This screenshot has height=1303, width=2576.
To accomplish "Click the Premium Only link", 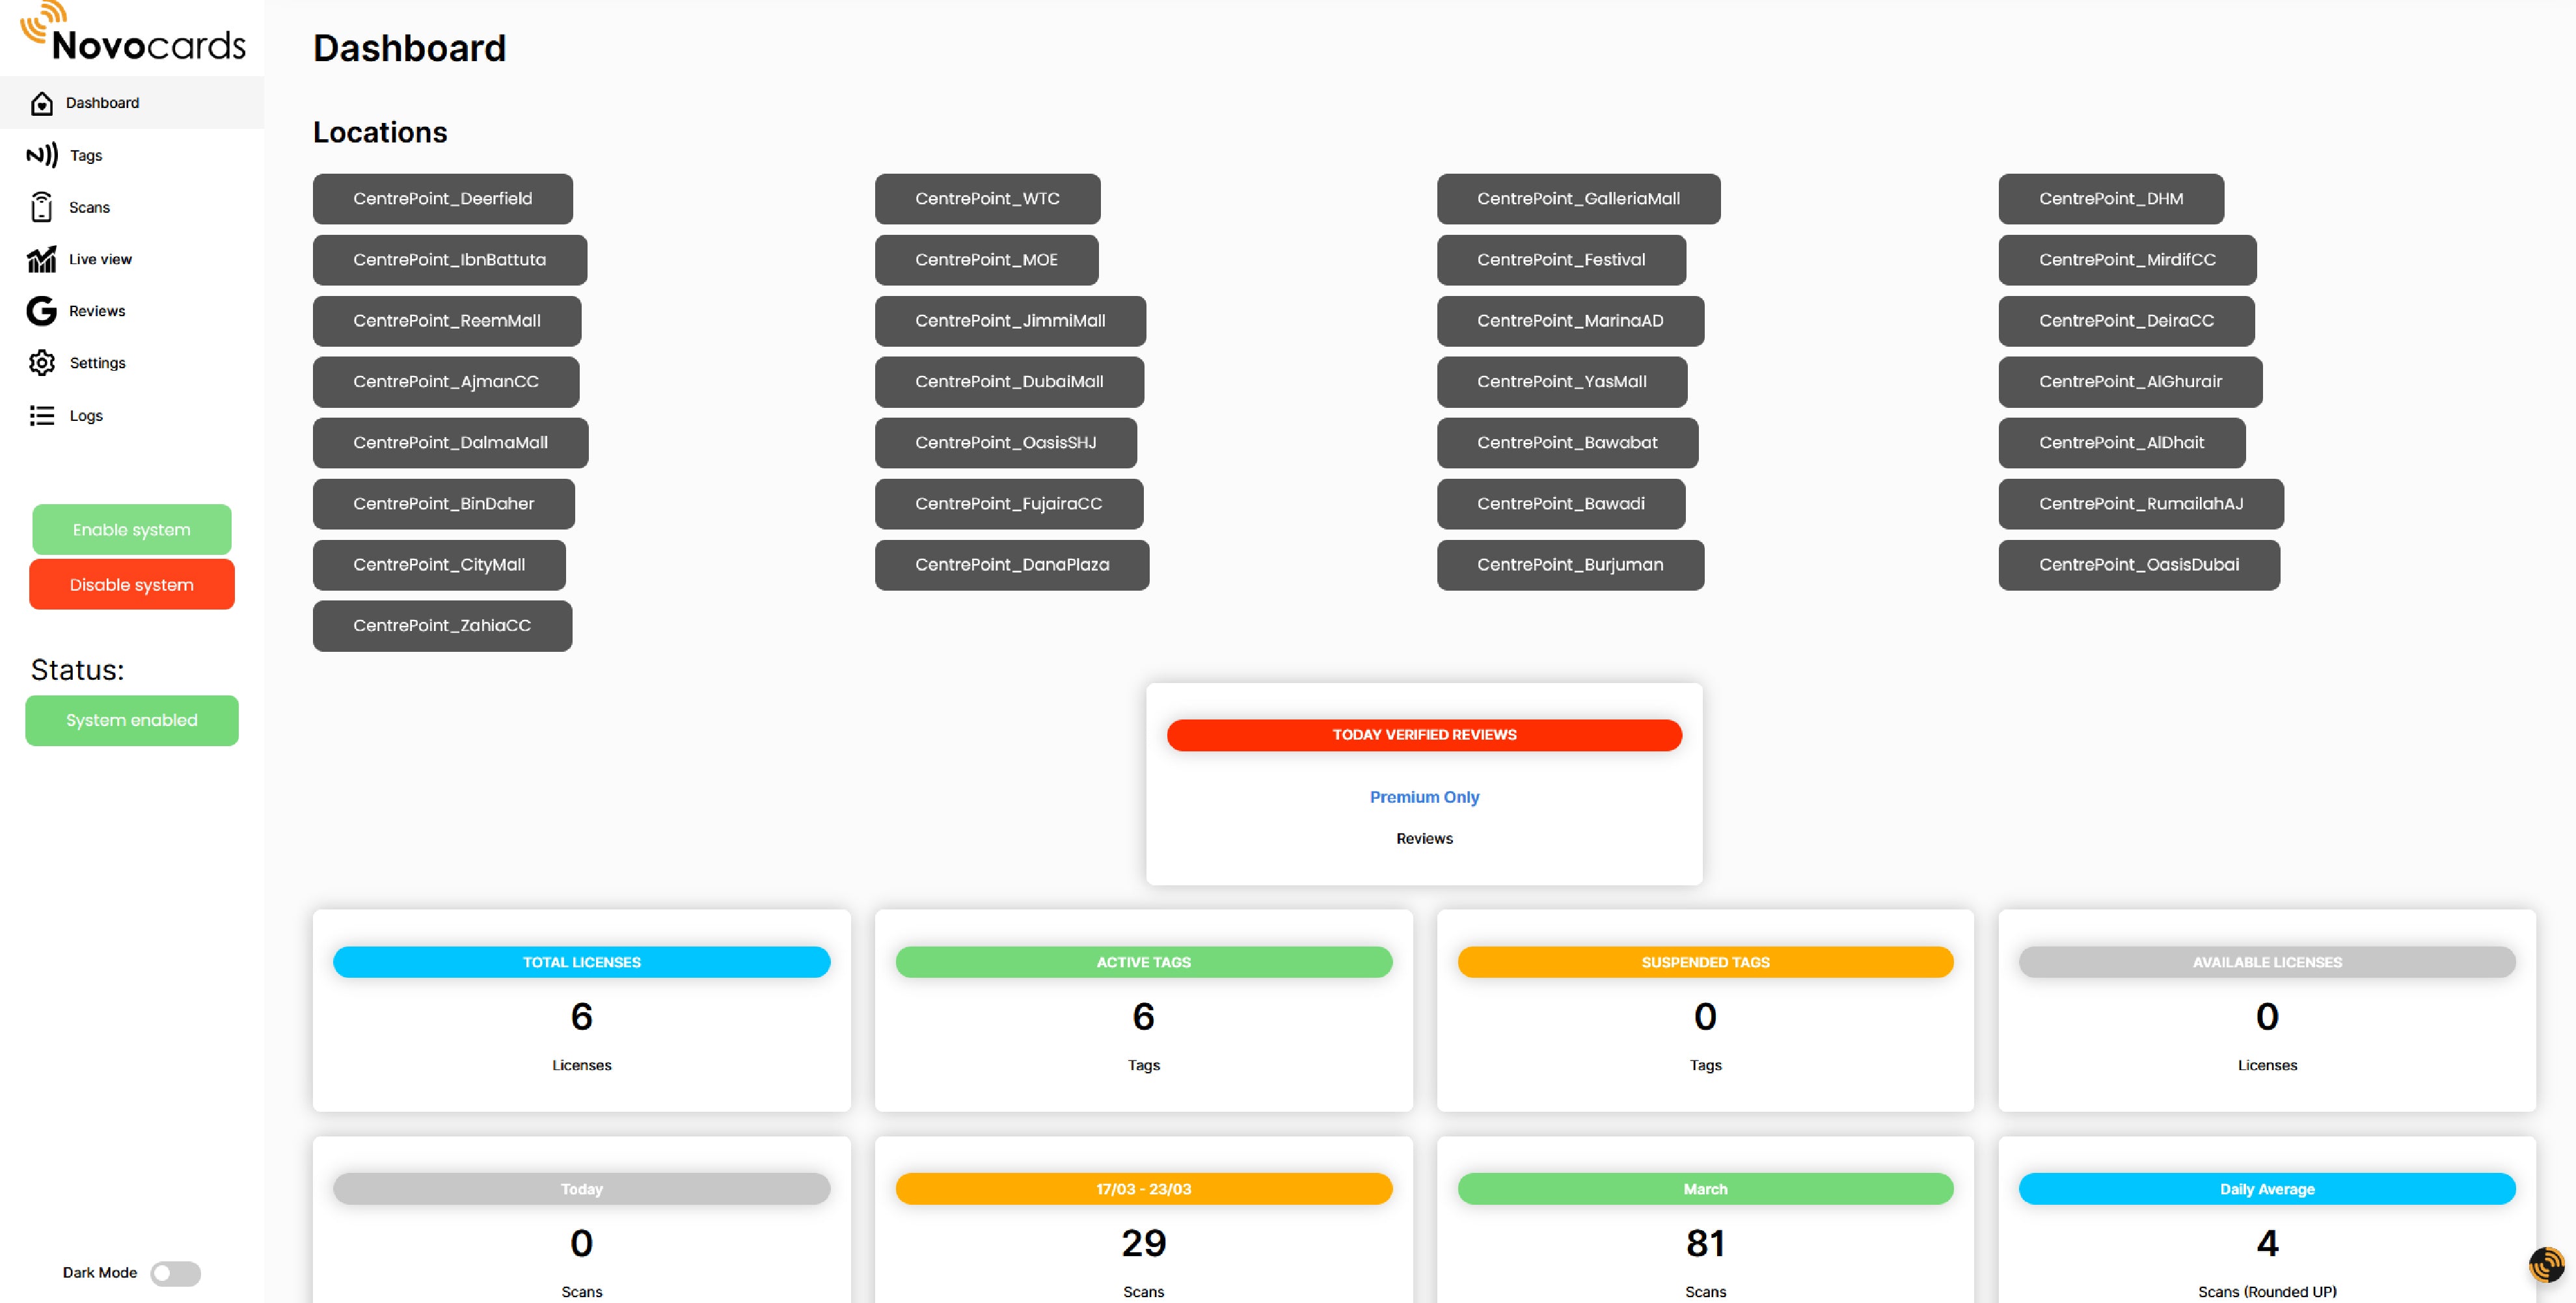I will tap(1424, 797).
